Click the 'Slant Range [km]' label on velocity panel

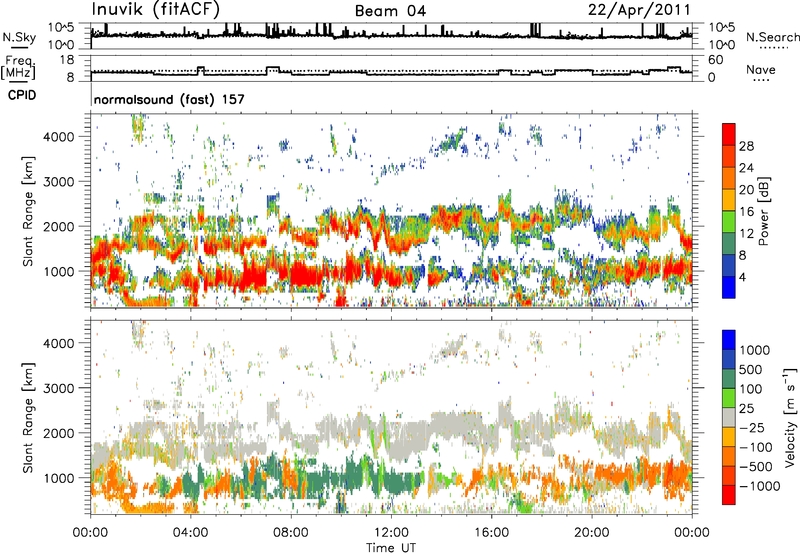28,417
